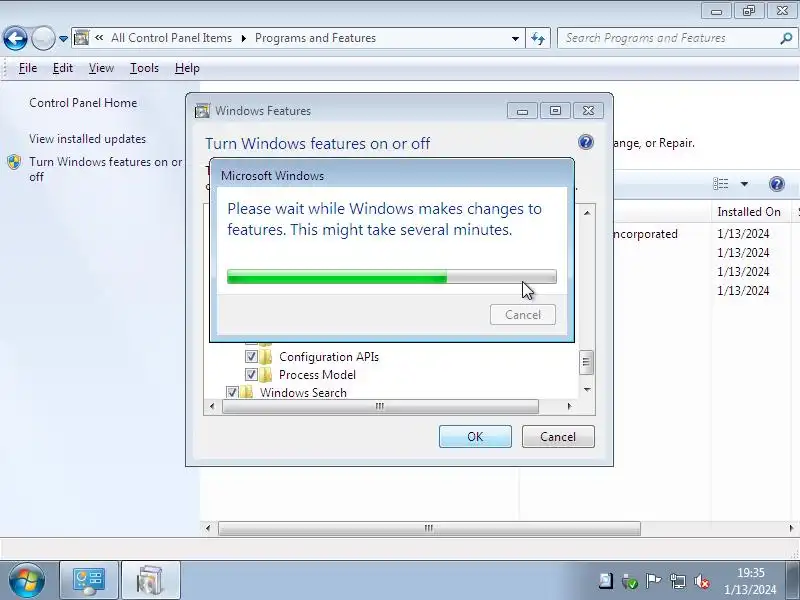
Task: Click feature list scroll left arrow
Action: coord(212,406)
